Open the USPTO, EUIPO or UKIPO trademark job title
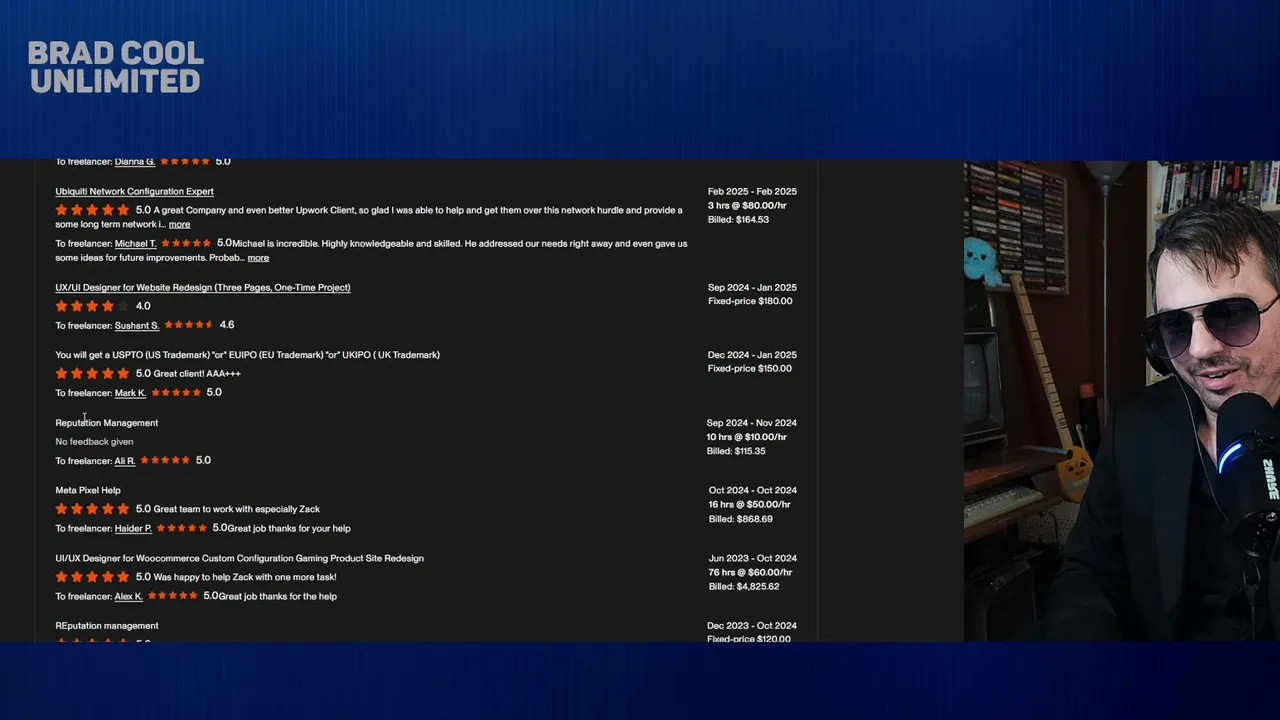 point(247,355)
